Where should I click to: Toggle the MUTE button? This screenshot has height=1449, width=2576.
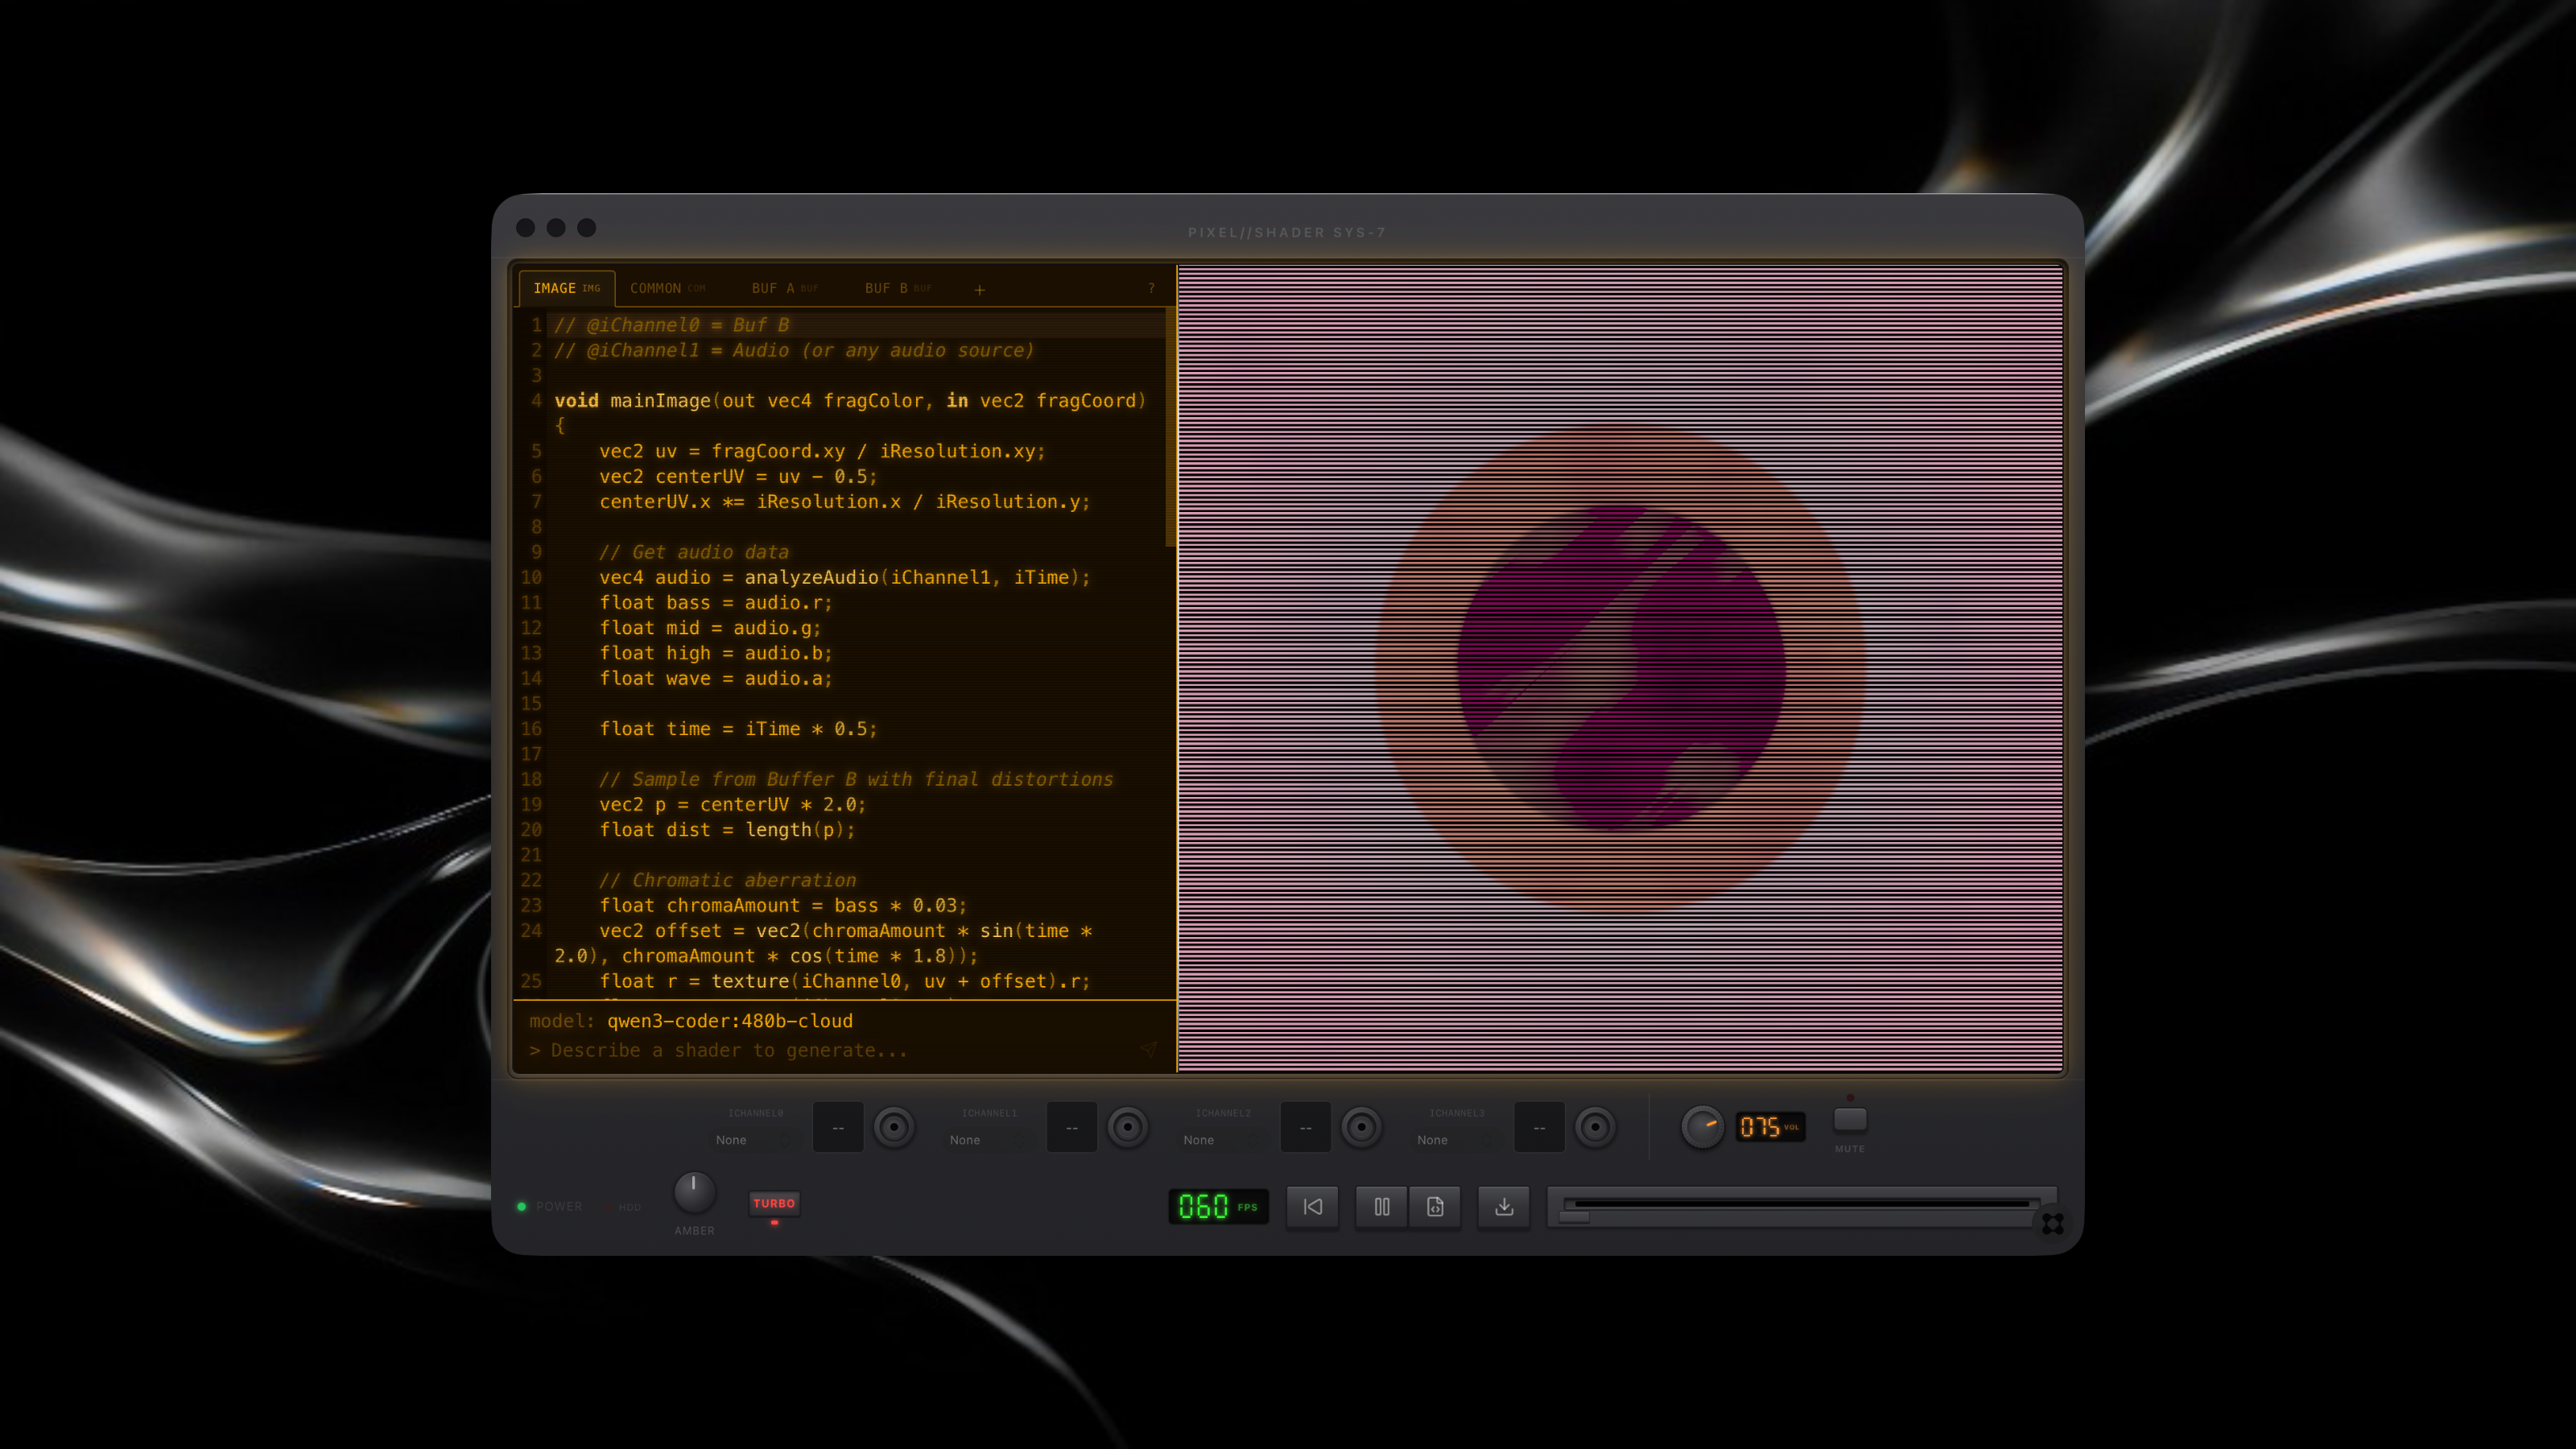point(1849,1120)
